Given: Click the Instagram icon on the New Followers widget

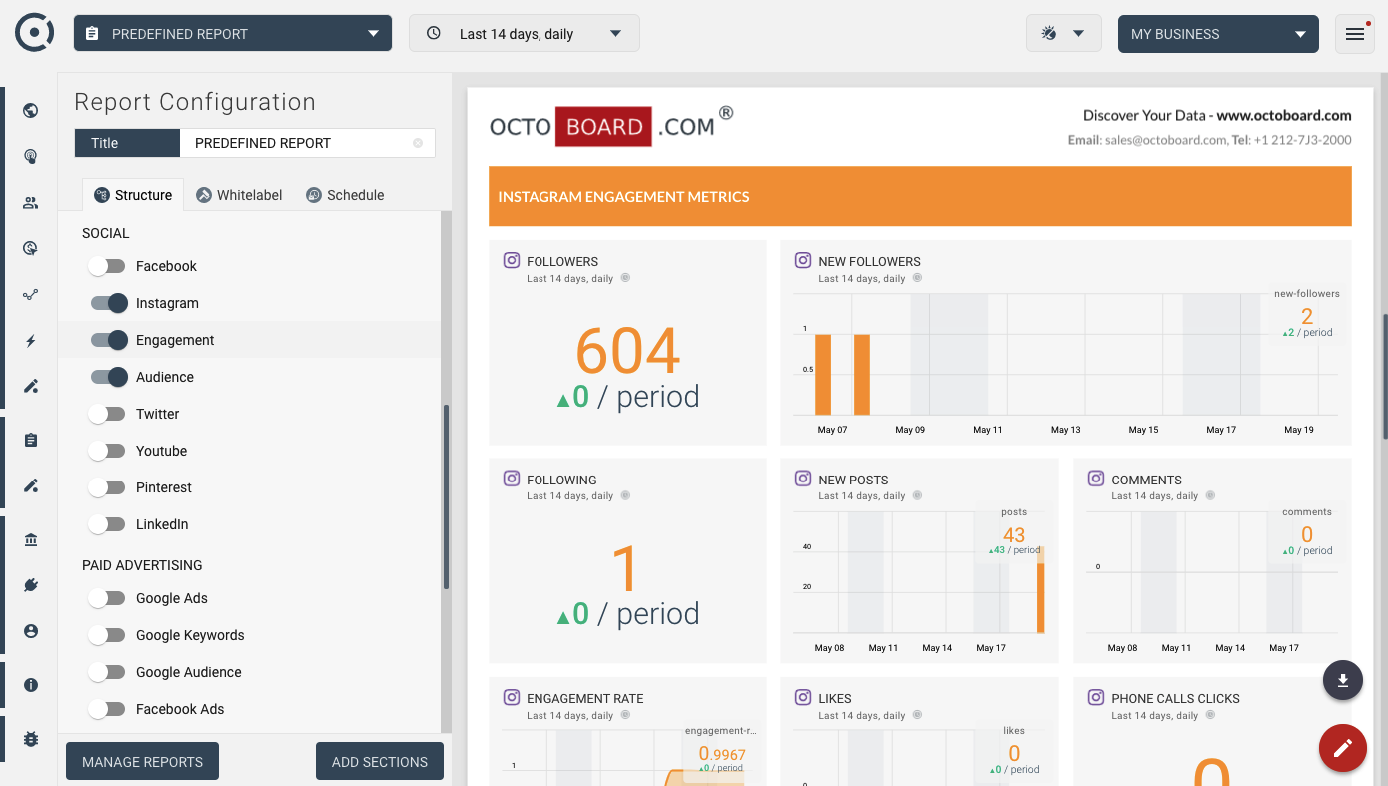Looking at the screenshot, I should (803, 261).
